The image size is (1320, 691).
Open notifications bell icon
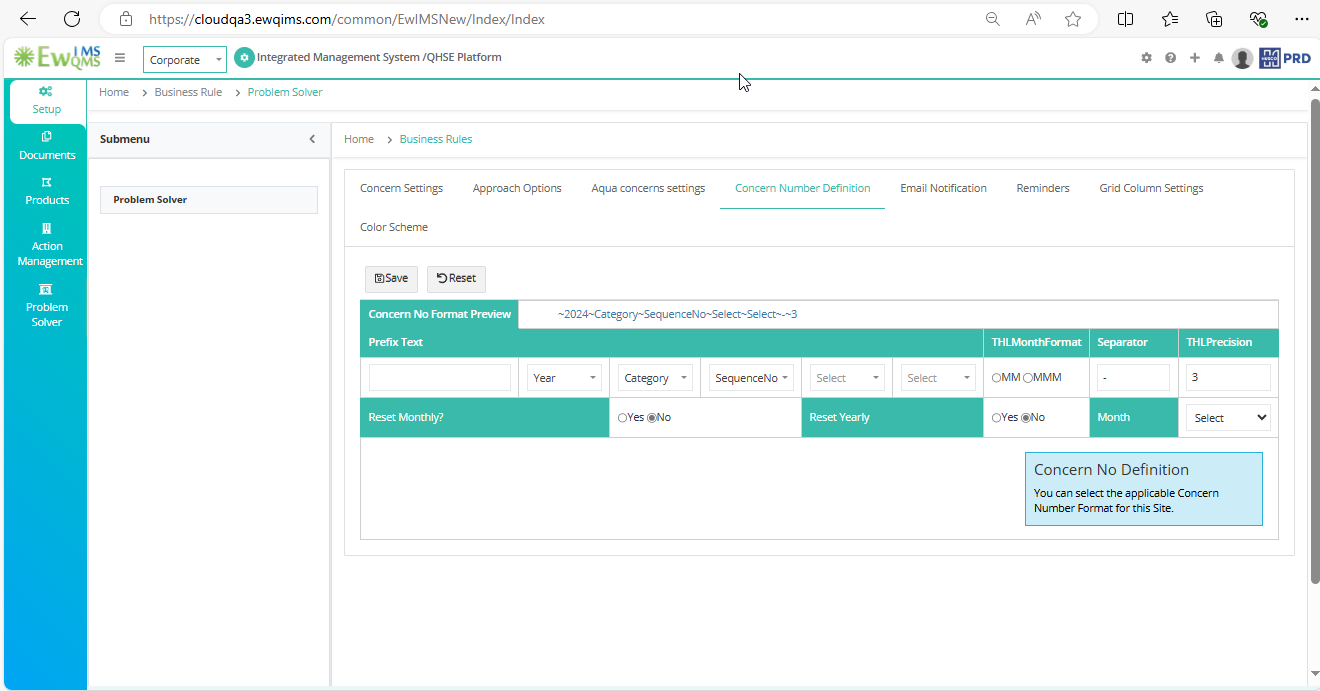pyautogui.click(x=1218, y=58)
